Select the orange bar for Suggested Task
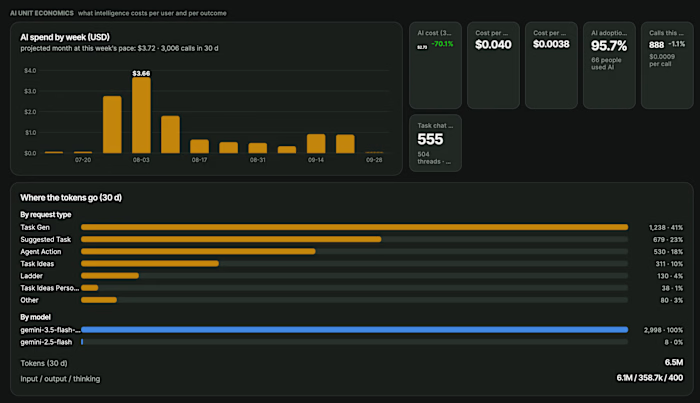The width and height of the screenshot is (700, 403). pos(231,239)
